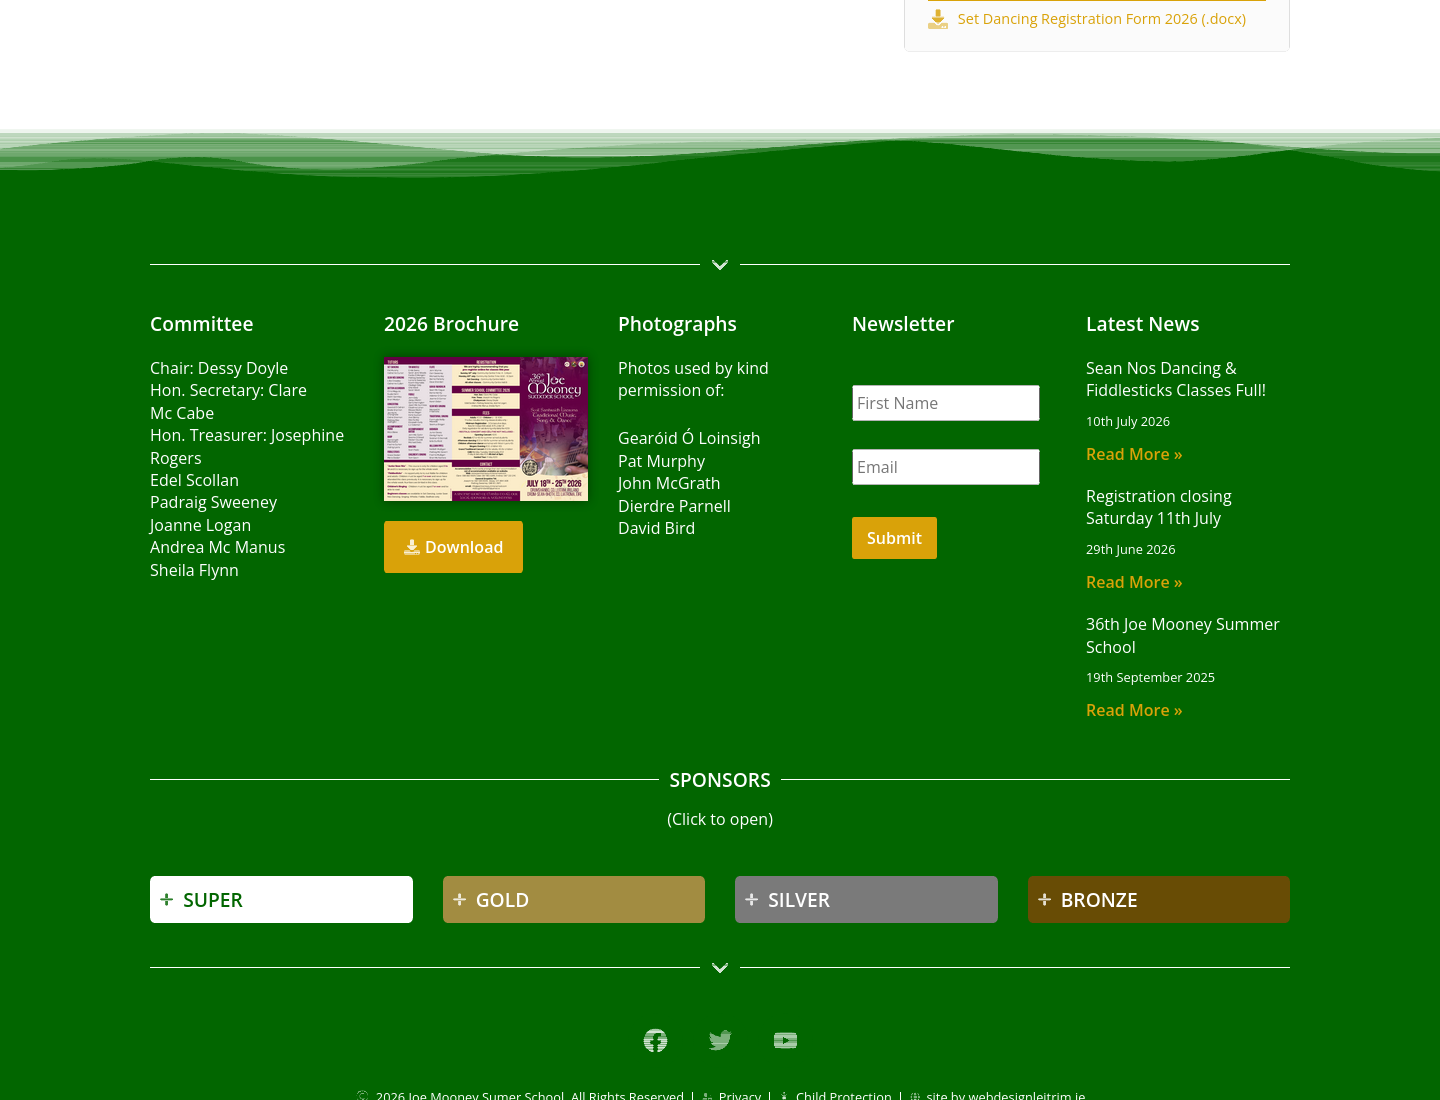
Task: Submit the newsletter form
Action: (x=894, y=538)
